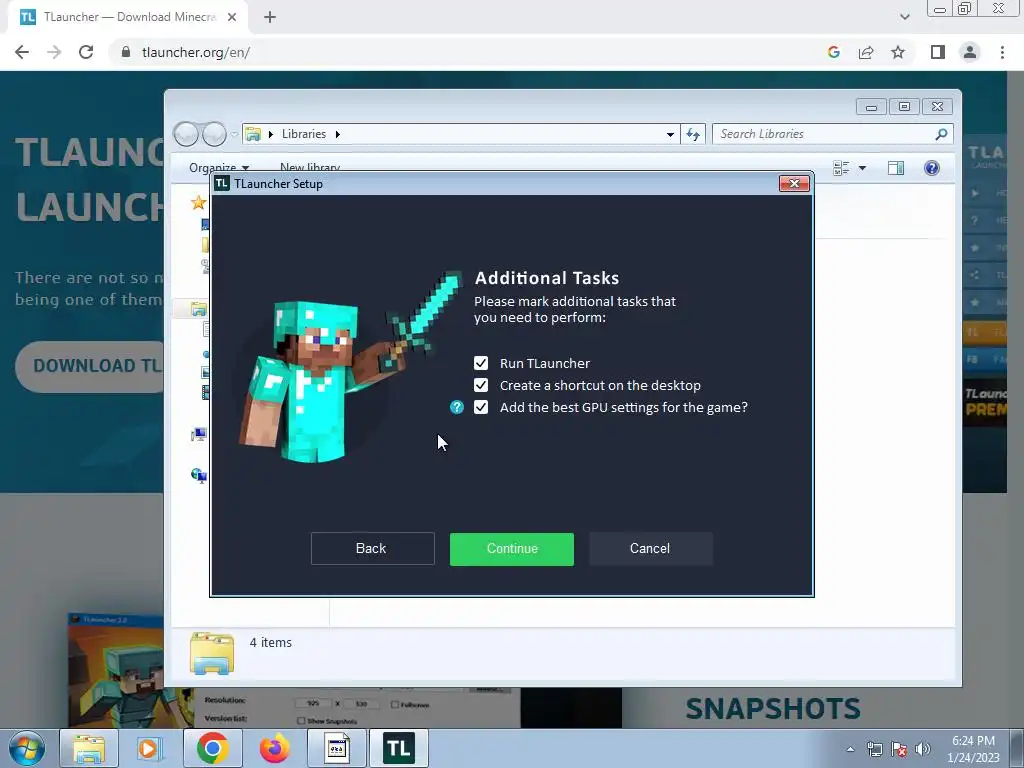Click the TLauncher screenshot thumbnail on webpage
This screenshot has width=1024, height=768.
(x=116, y=670)
